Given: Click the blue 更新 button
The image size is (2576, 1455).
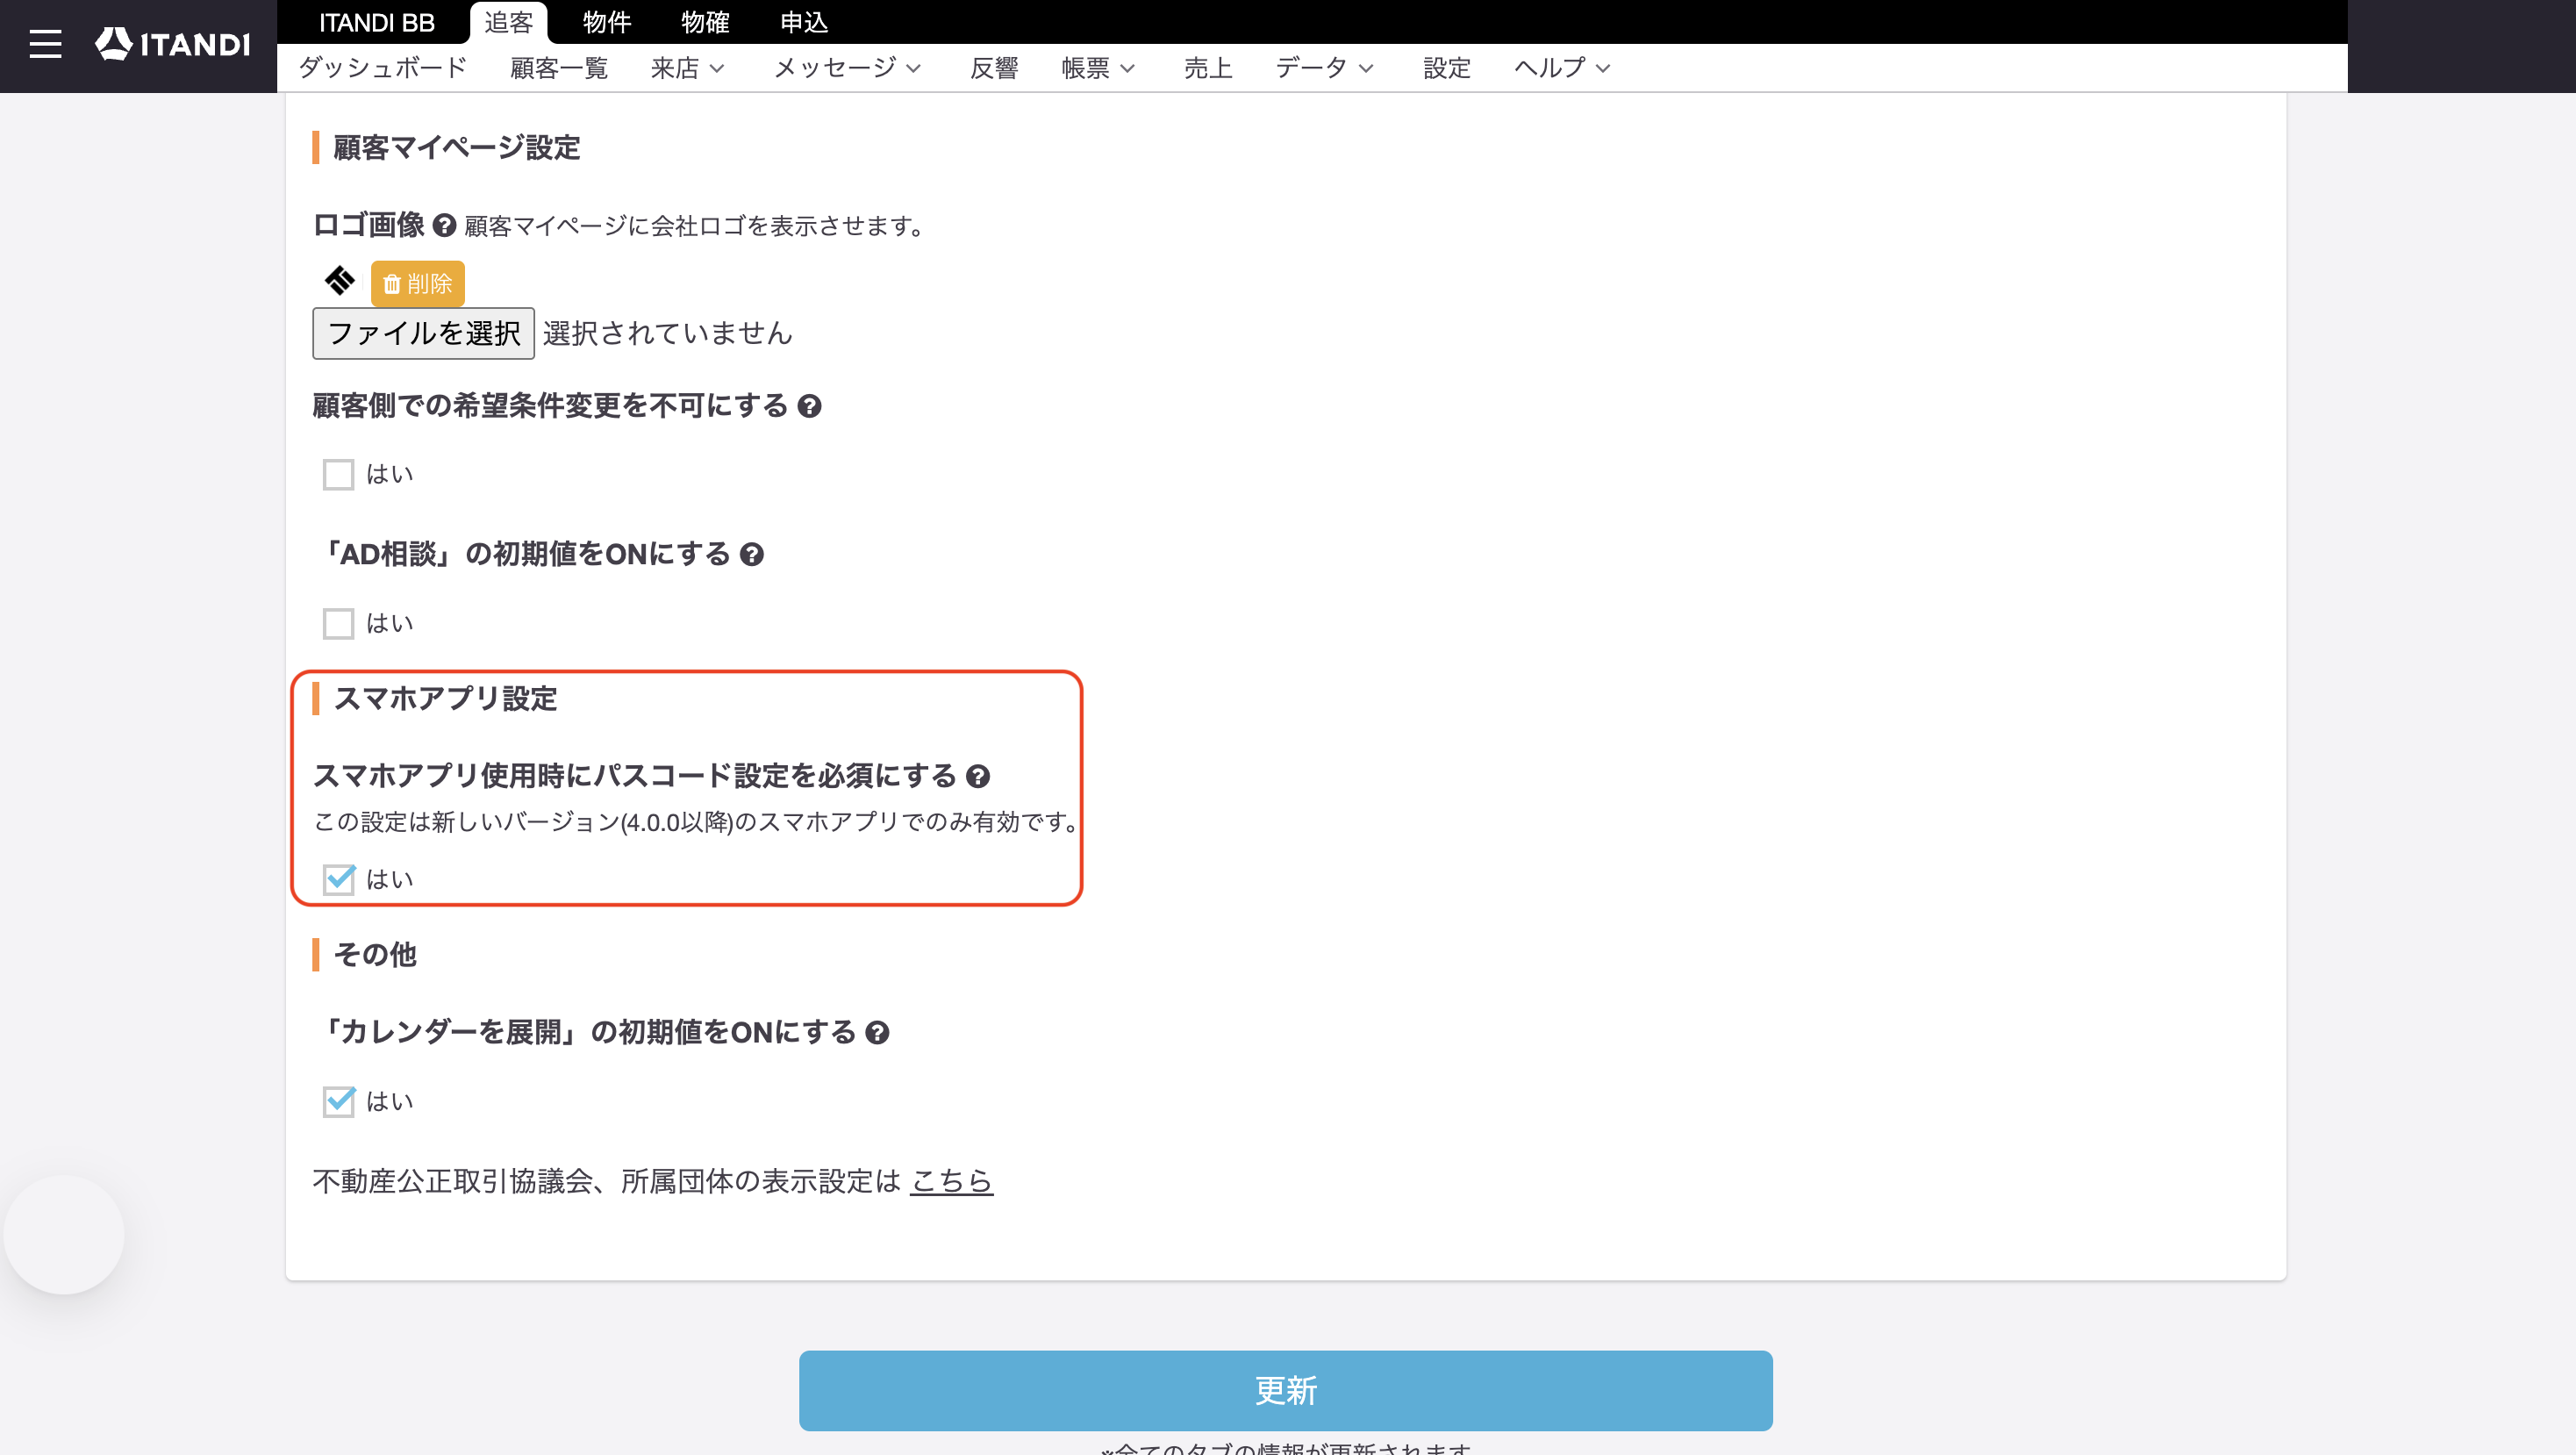Looking at the screenshot, I should click(x=1286, y=1391).
